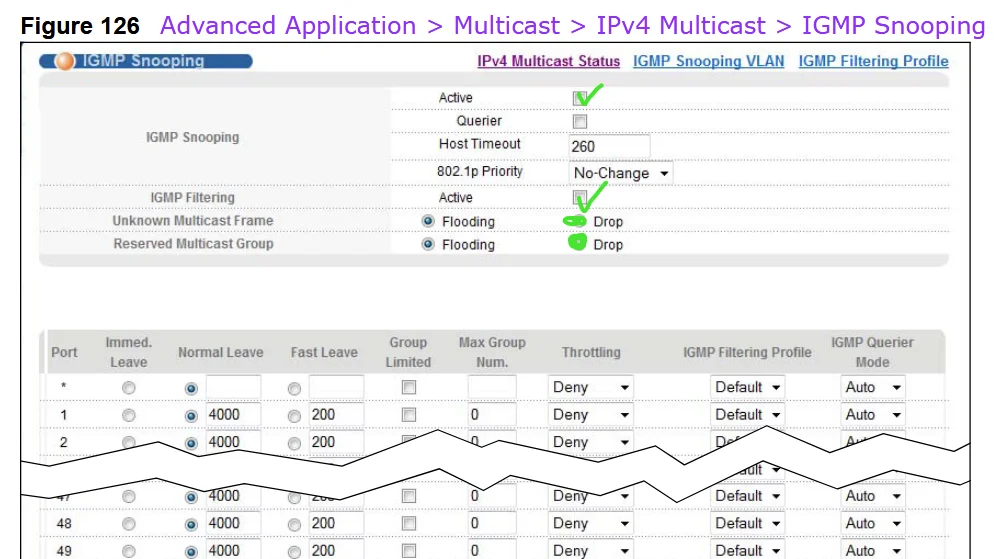Toggle the Querier checkbox
Screen dimensions: 994x559
(579, 121)
